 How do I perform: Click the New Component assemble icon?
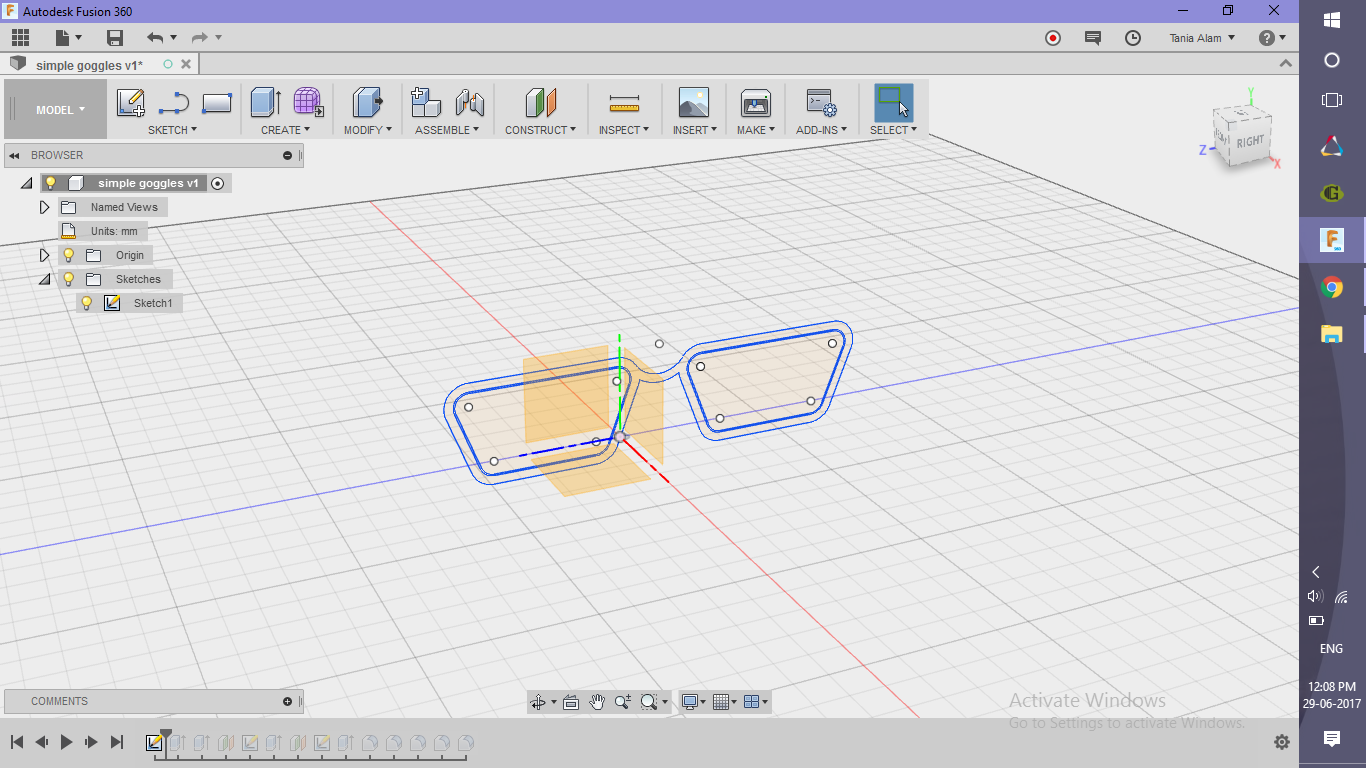426,102
